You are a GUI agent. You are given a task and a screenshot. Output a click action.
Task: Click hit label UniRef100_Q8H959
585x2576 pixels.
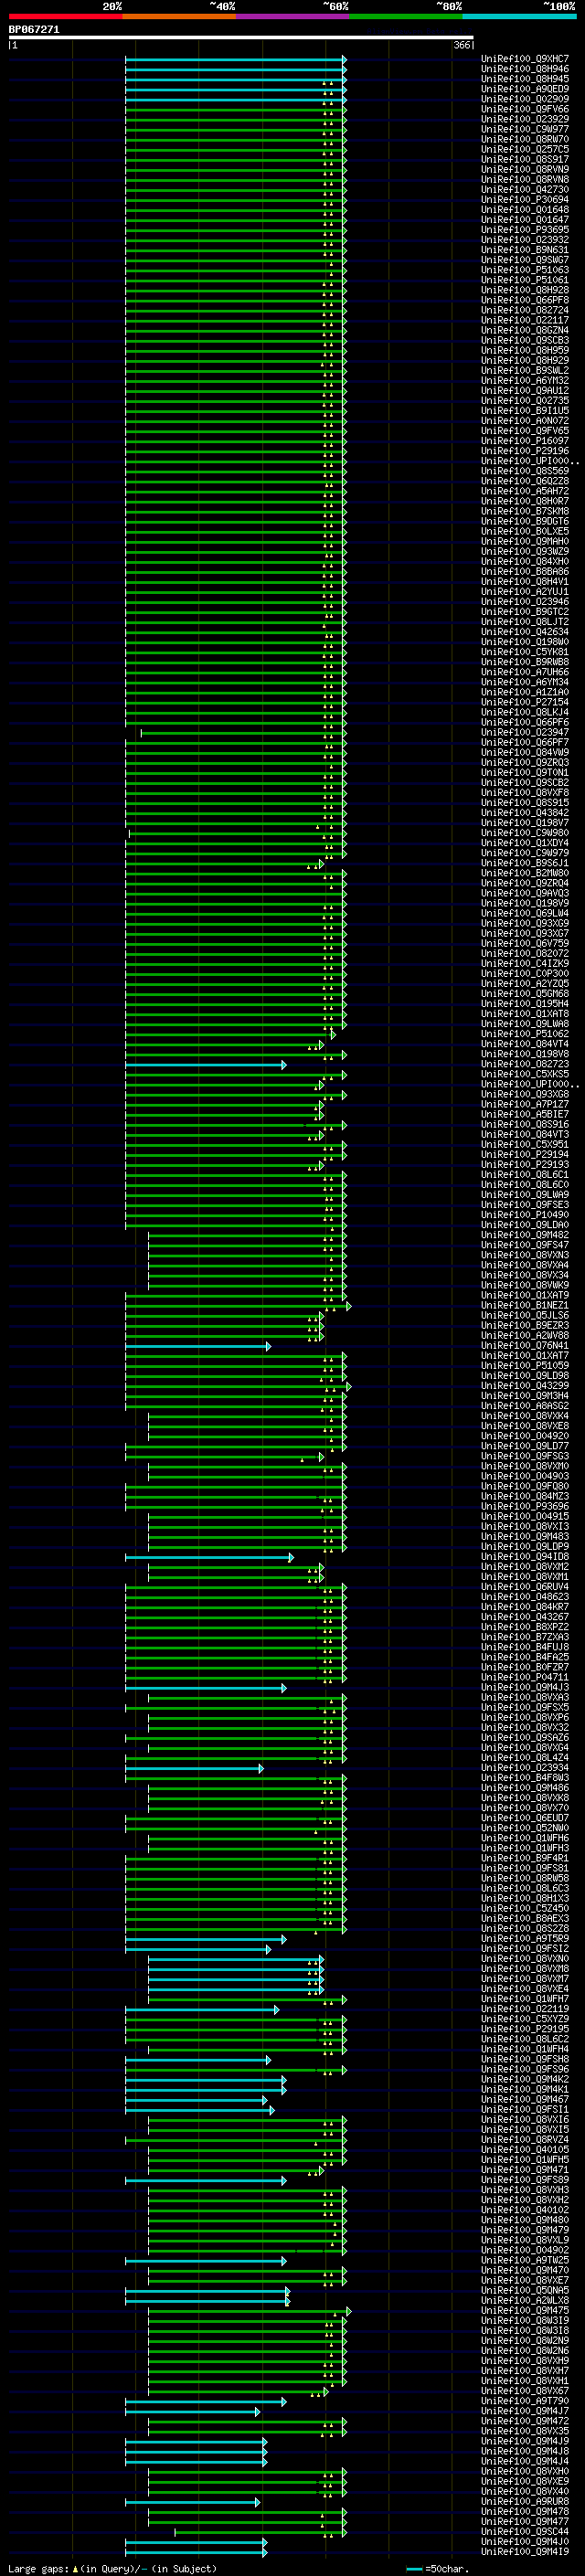click(x=525, y=350)
